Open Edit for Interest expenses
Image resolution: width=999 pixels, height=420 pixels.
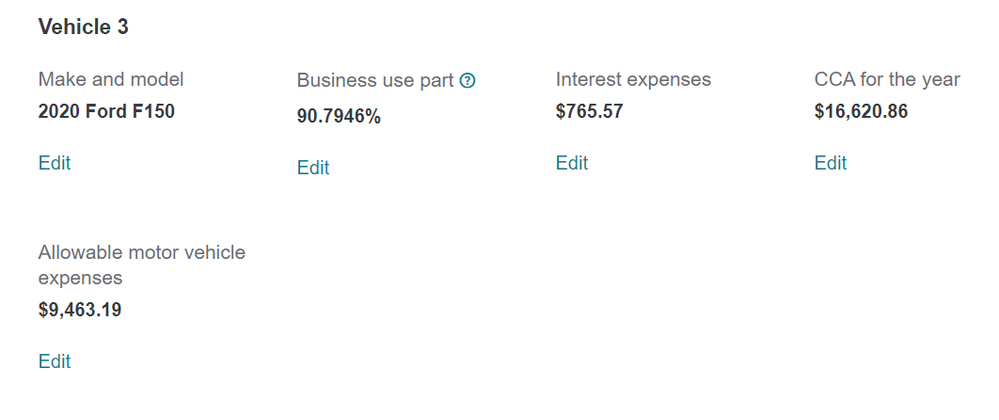(x=572, y=163)
